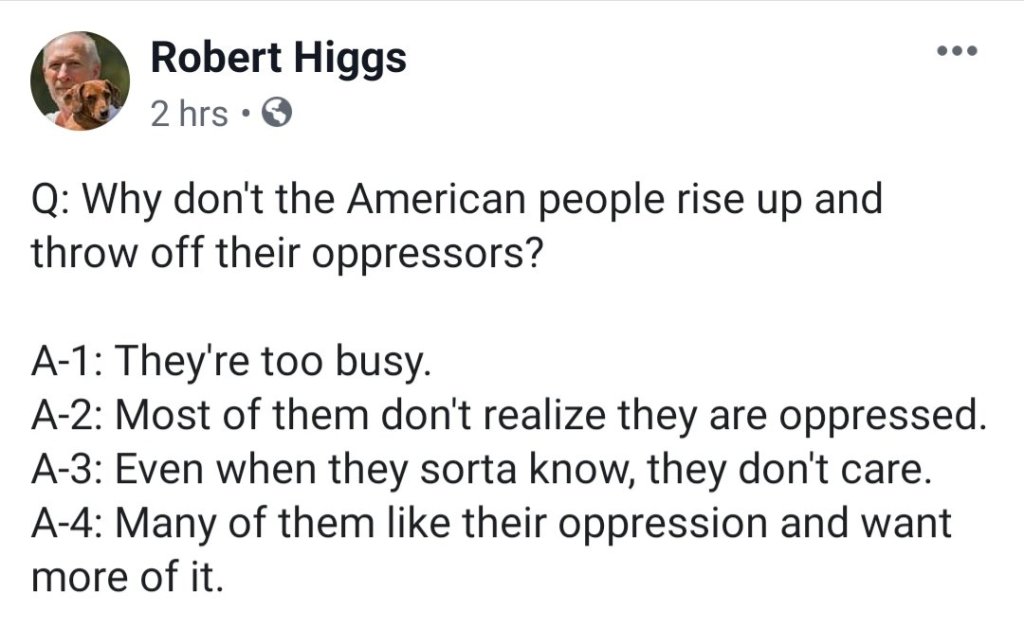
Task: Open the "2 hrs" post timestamp
Action: tap(189, 115)
